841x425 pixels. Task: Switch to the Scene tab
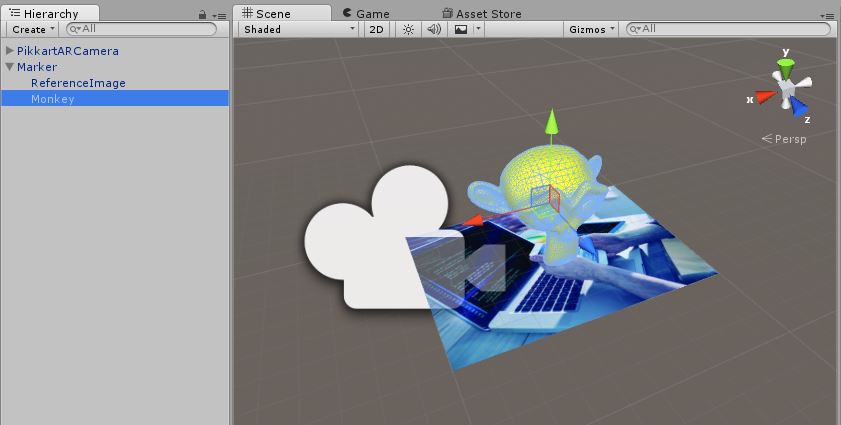coord(282,13)
